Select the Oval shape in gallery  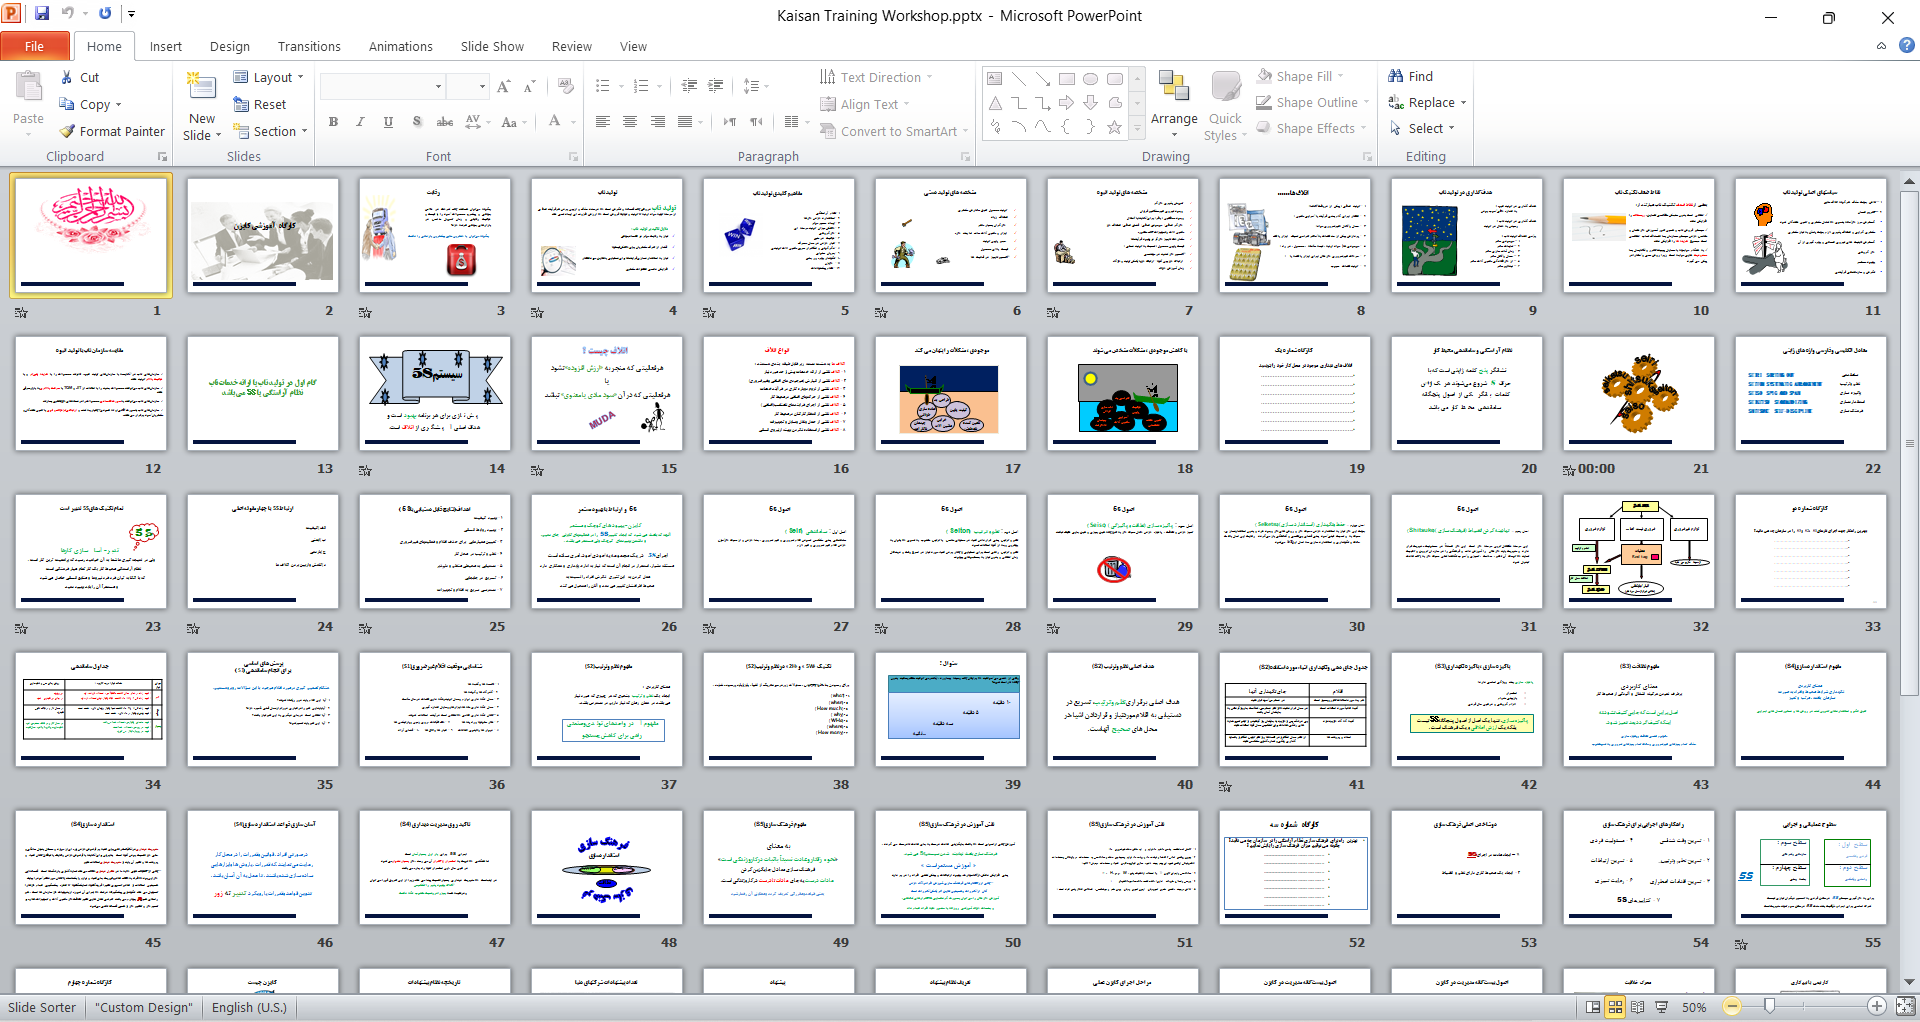[1091, 78]
